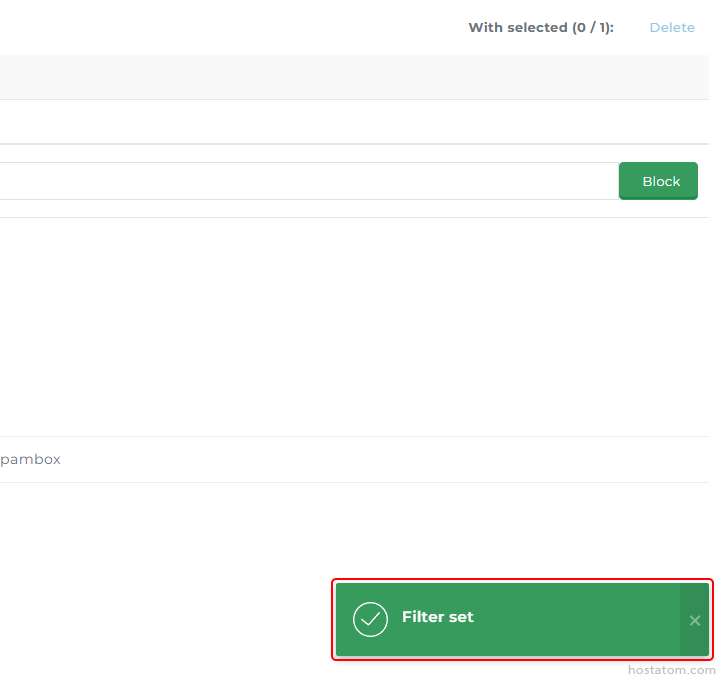Open the spambox link in the list
The image size is (720, 678).
point(30,459)
